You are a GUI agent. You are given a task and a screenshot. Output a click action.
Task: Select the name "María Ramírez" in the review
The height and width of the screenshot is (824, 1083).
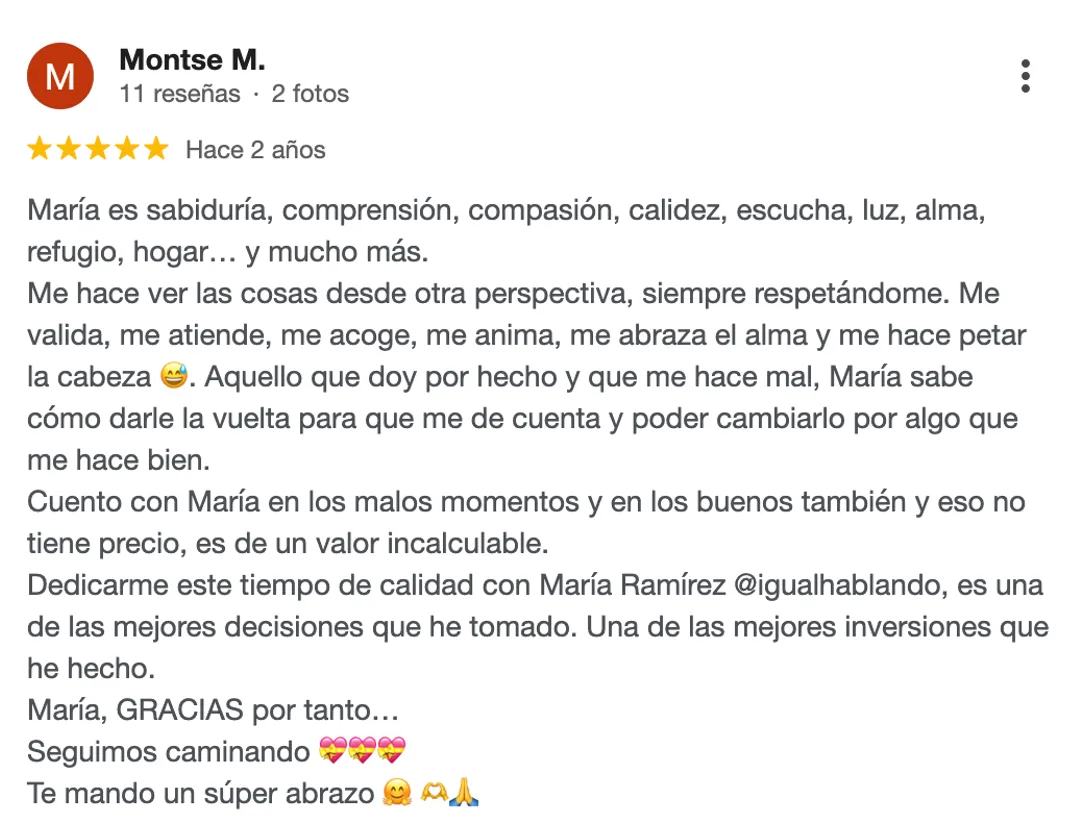point(633,585)
